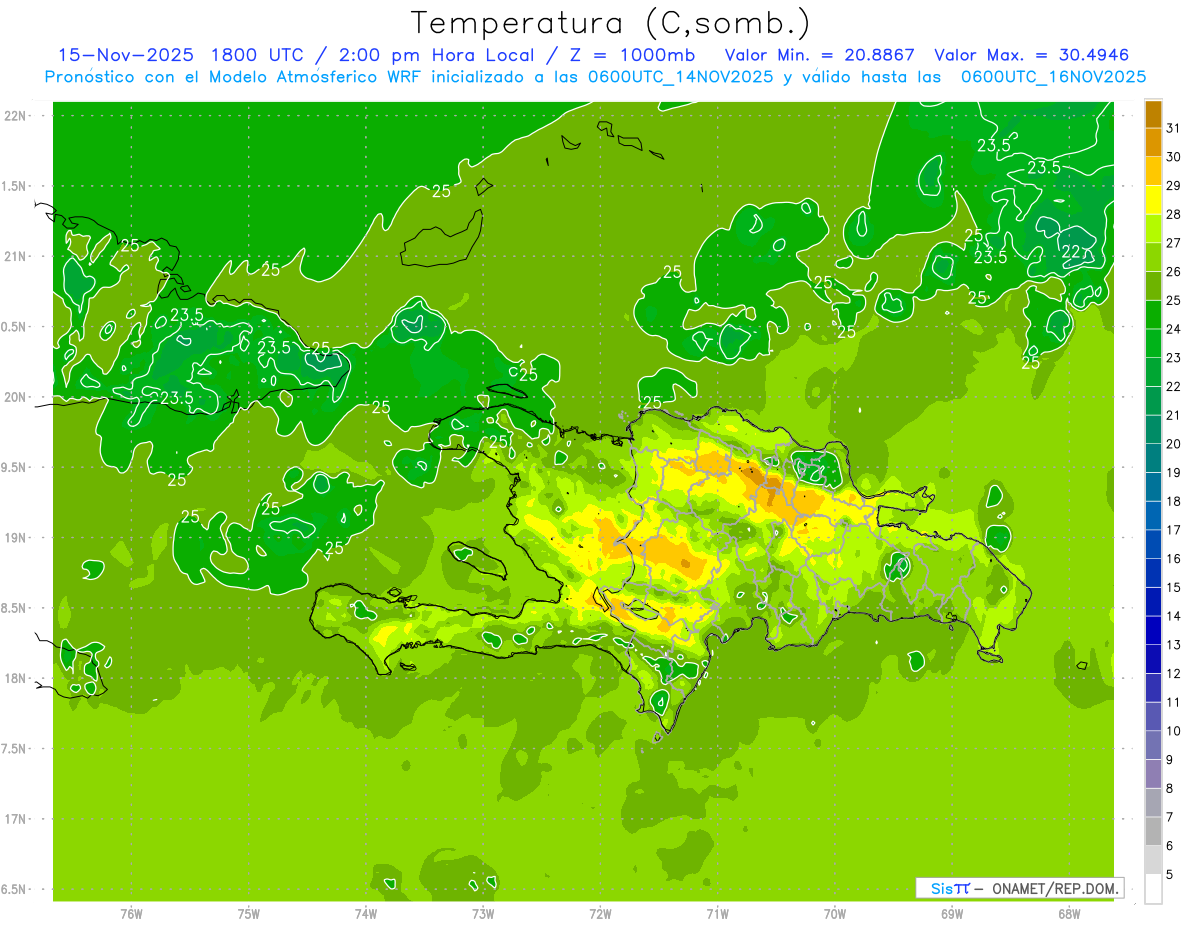Viewport: 1200px width, 927px height.
Task: Click the color scale value "9"
Action: tap(1170, 760)
